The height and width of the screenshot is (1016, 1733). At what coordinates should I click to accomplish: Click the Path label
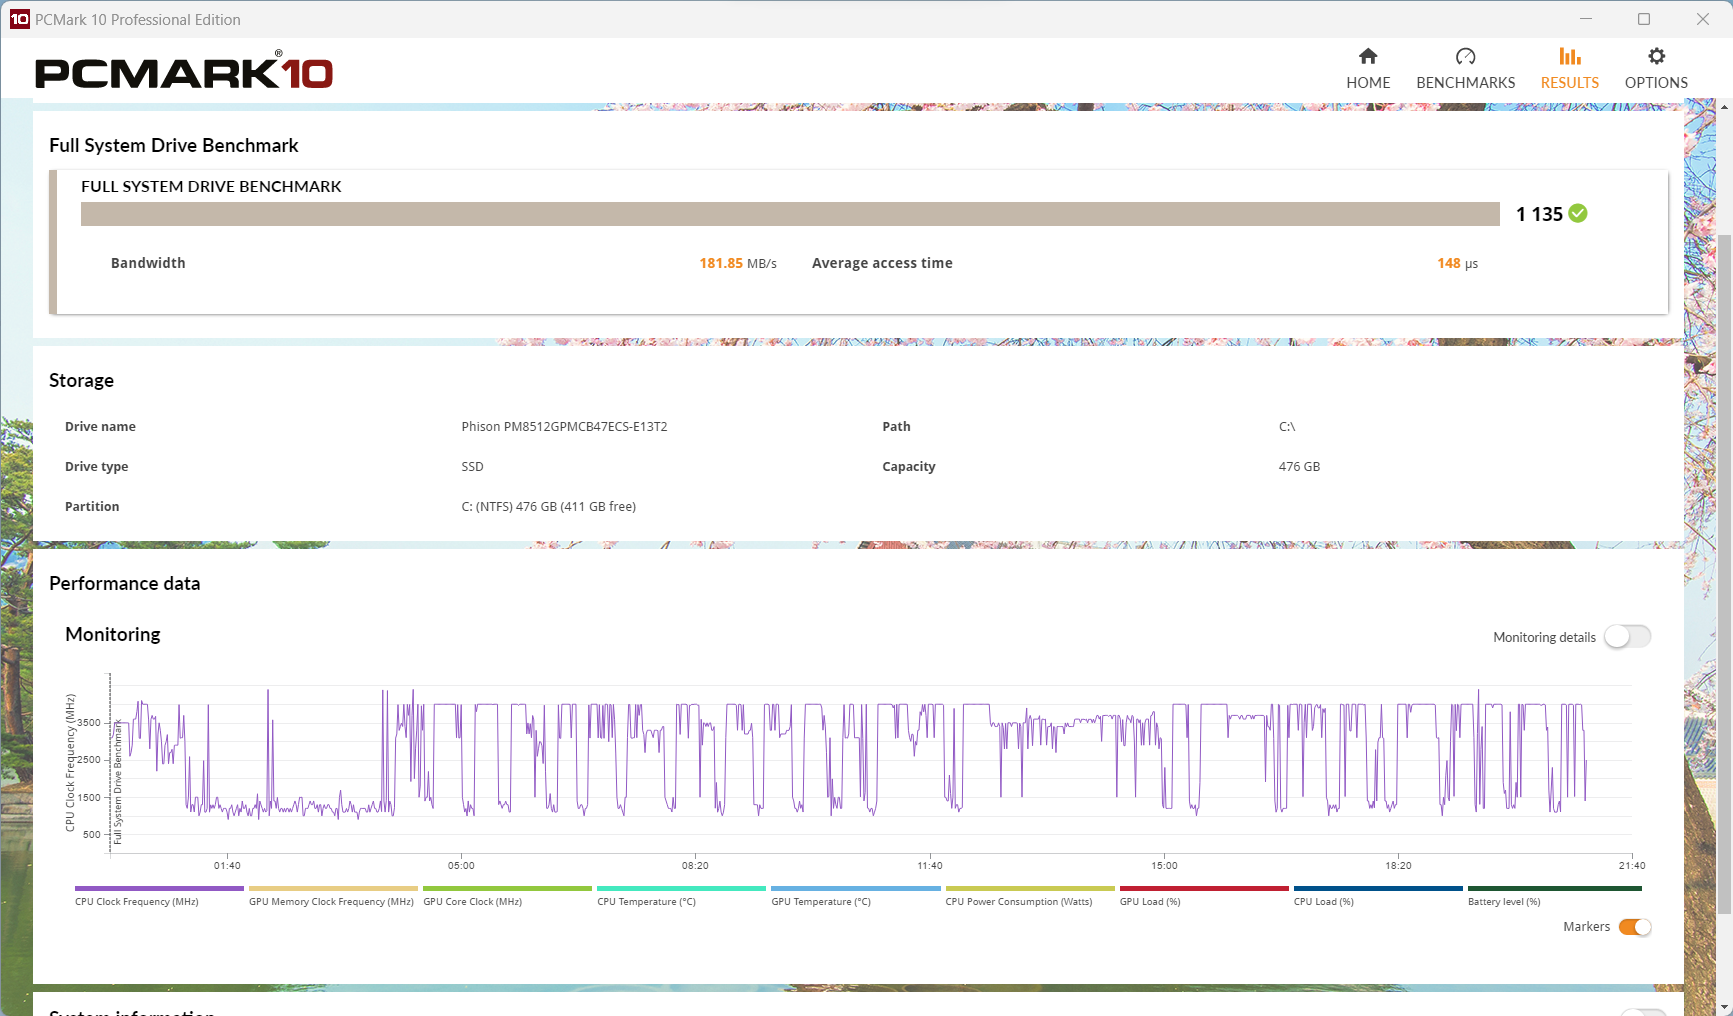pyautogui.click(x=896, y=427)
